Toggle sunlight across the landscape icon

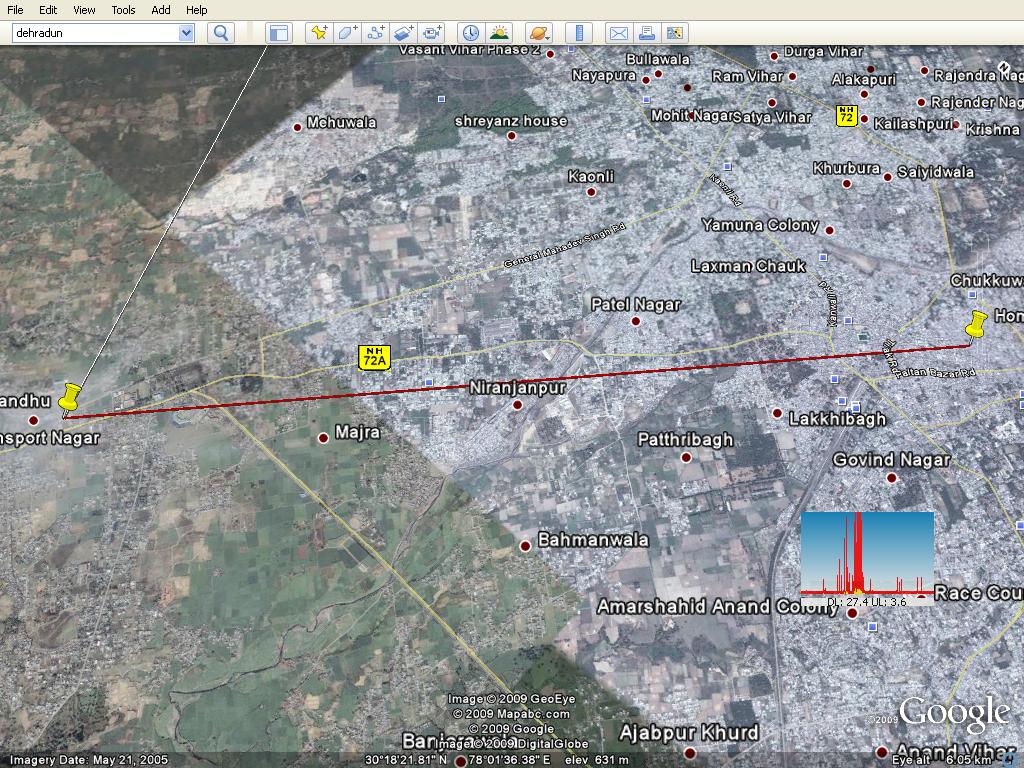(x=500, y=33)
